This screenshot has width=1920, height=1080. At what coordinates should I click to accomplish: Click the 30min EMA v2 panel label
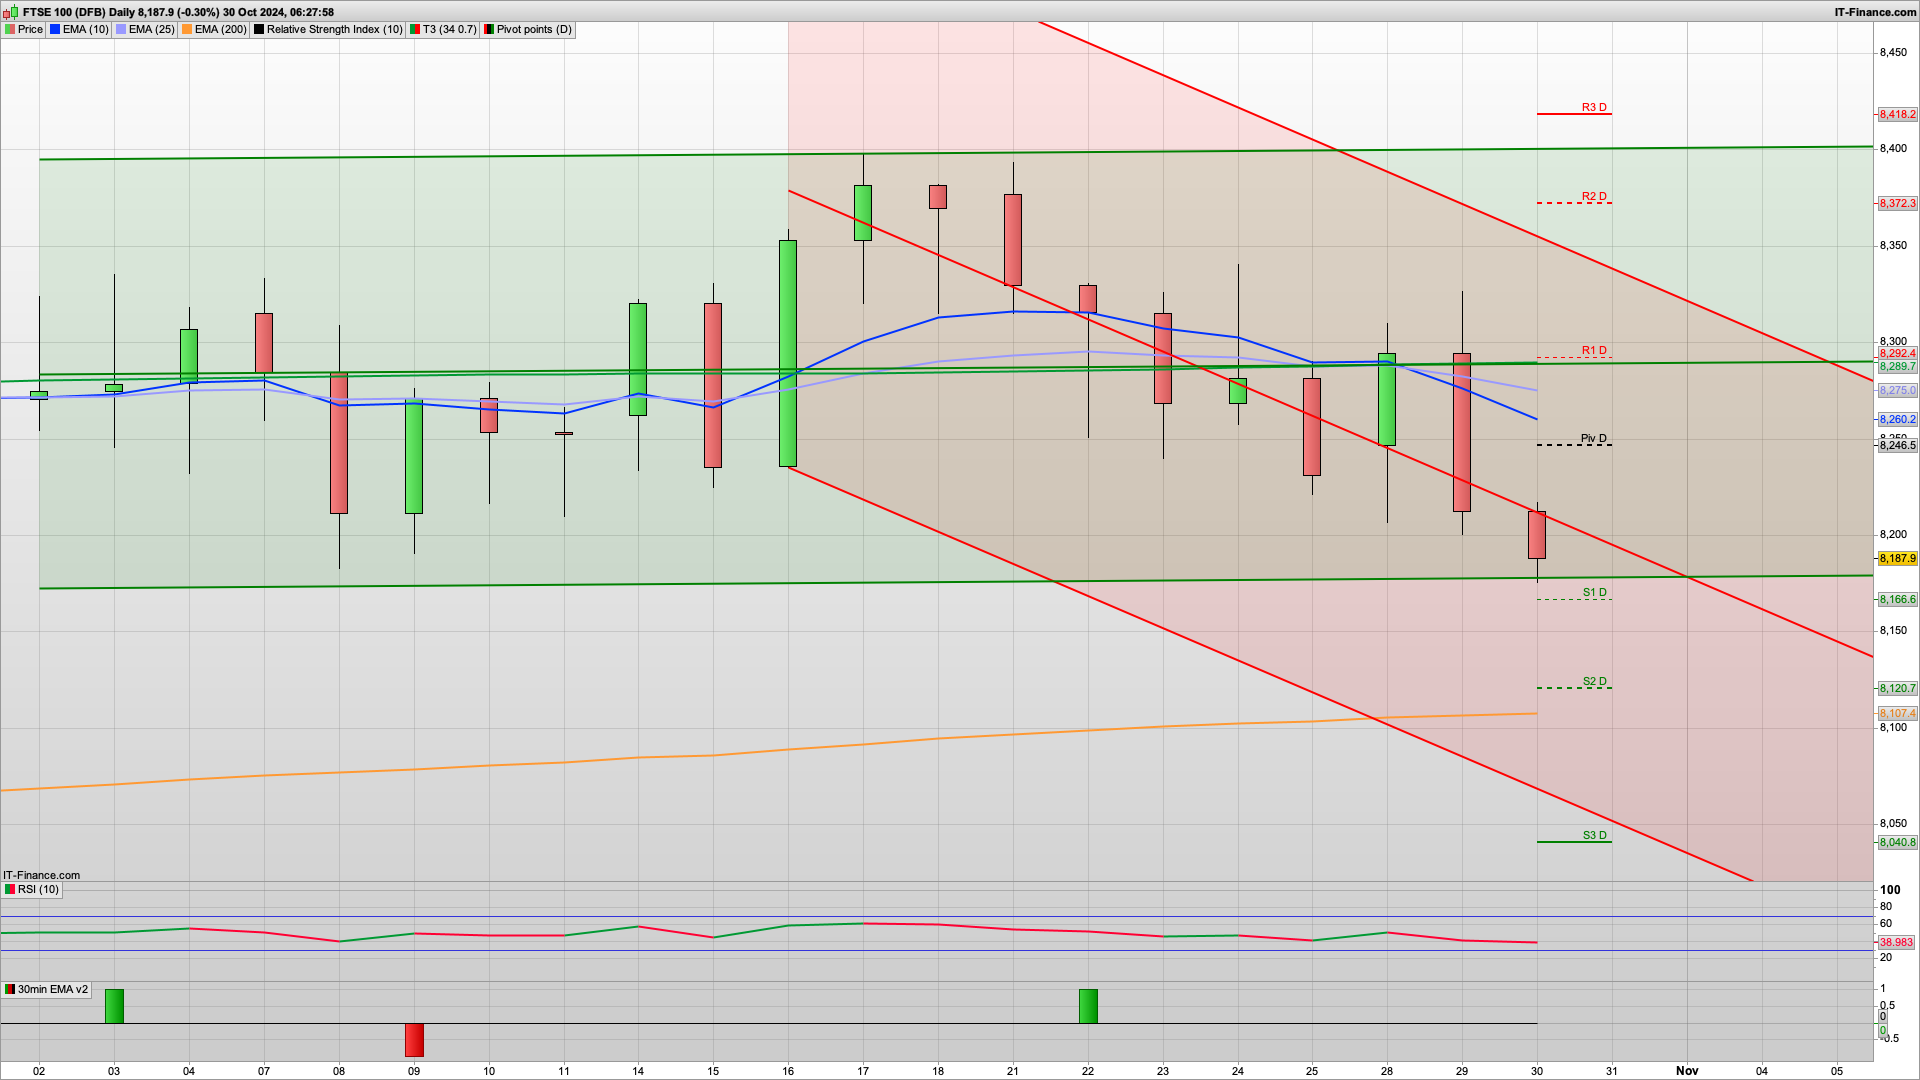click(x=52, y=989)
